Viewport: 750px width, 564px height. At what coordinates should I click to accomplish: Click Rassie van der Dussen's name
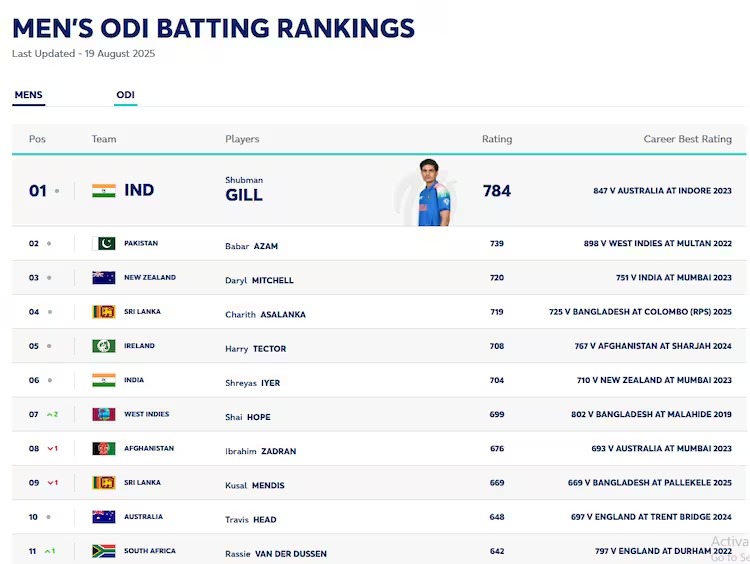[x=276, y=554]
